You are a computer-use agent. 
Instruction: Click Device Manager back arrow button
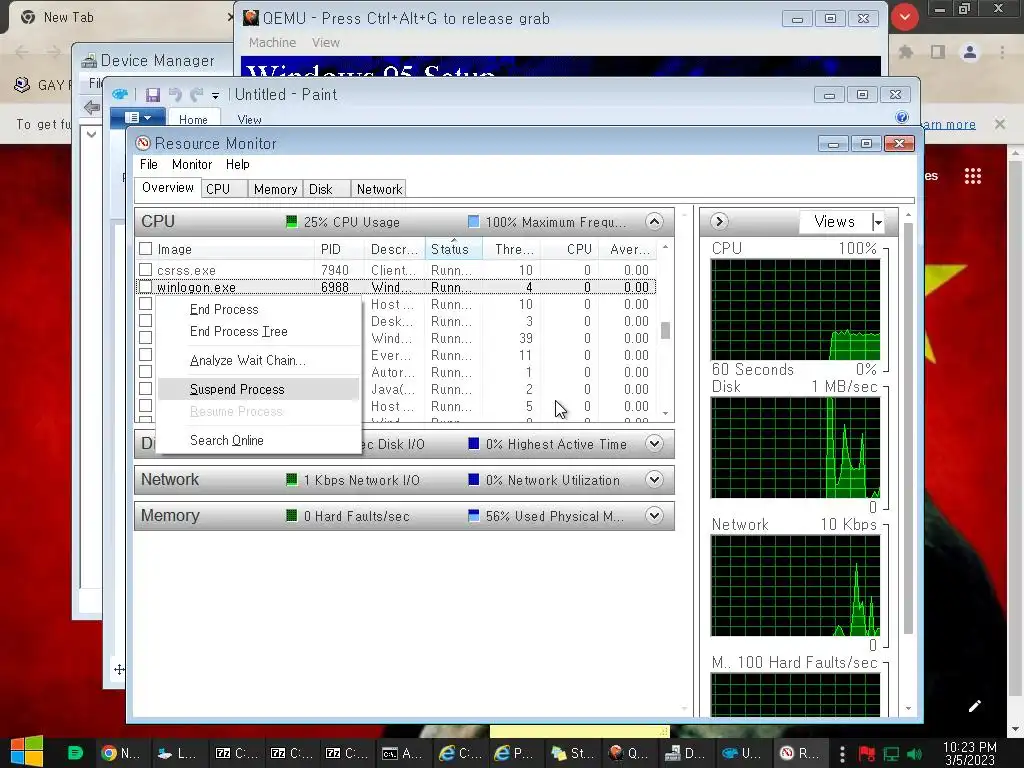coord(92,106)
